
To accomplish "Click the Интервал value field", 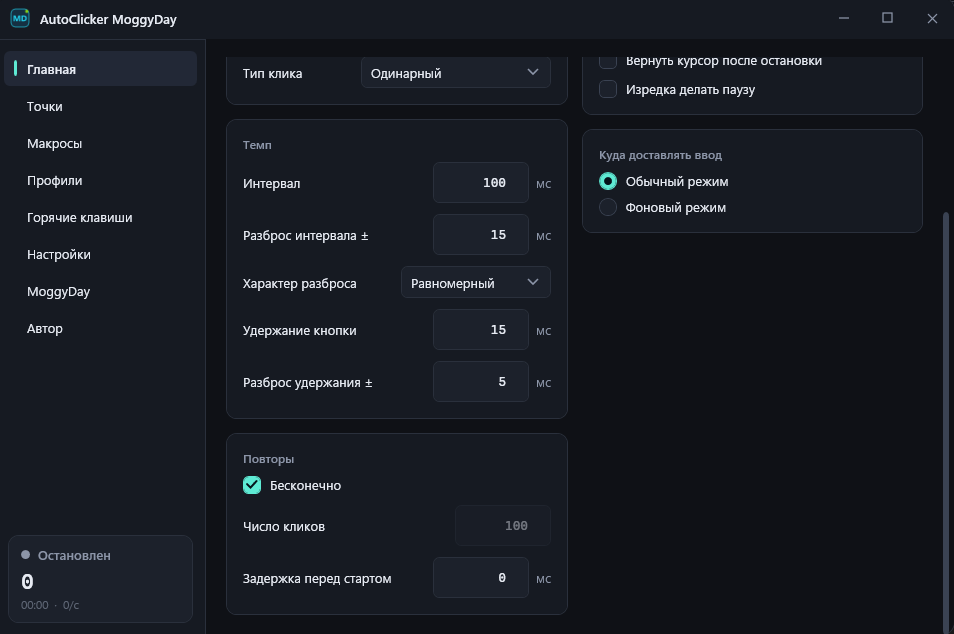I will tap(481, 183).
